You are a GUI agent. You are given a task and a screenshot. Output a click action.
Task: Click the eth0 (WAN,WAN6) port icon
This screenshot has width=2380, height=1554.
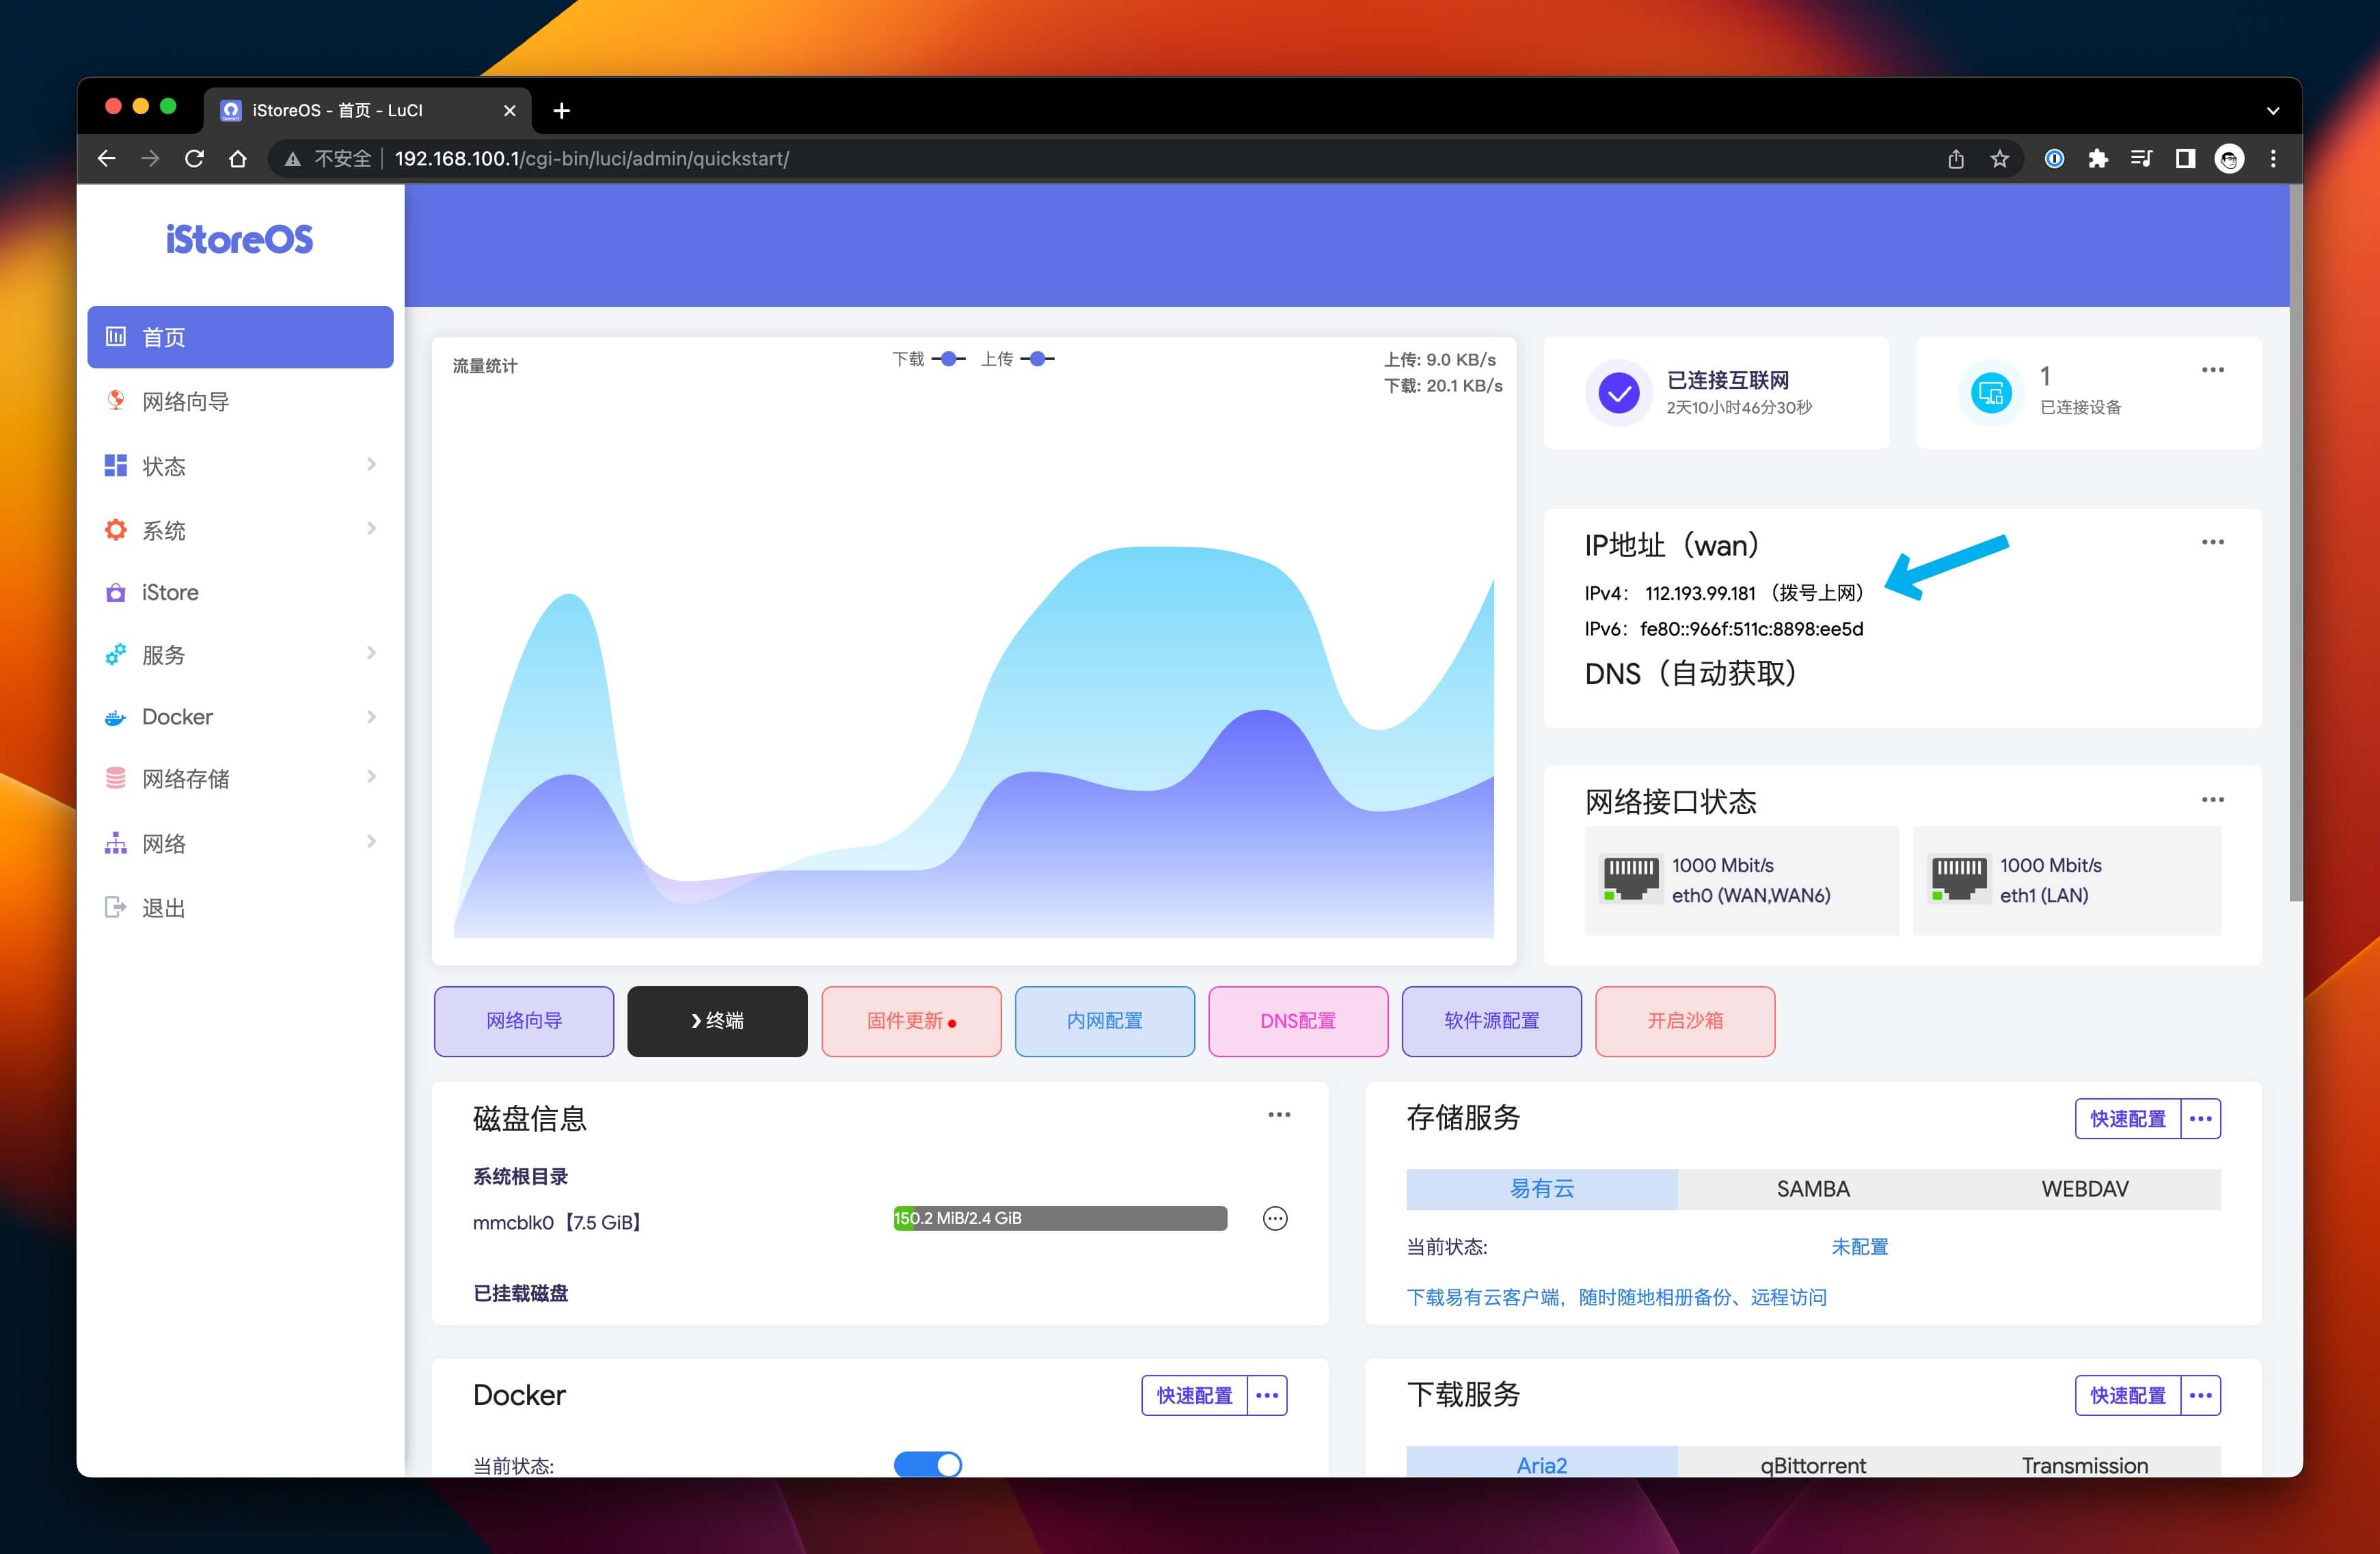1631,879
